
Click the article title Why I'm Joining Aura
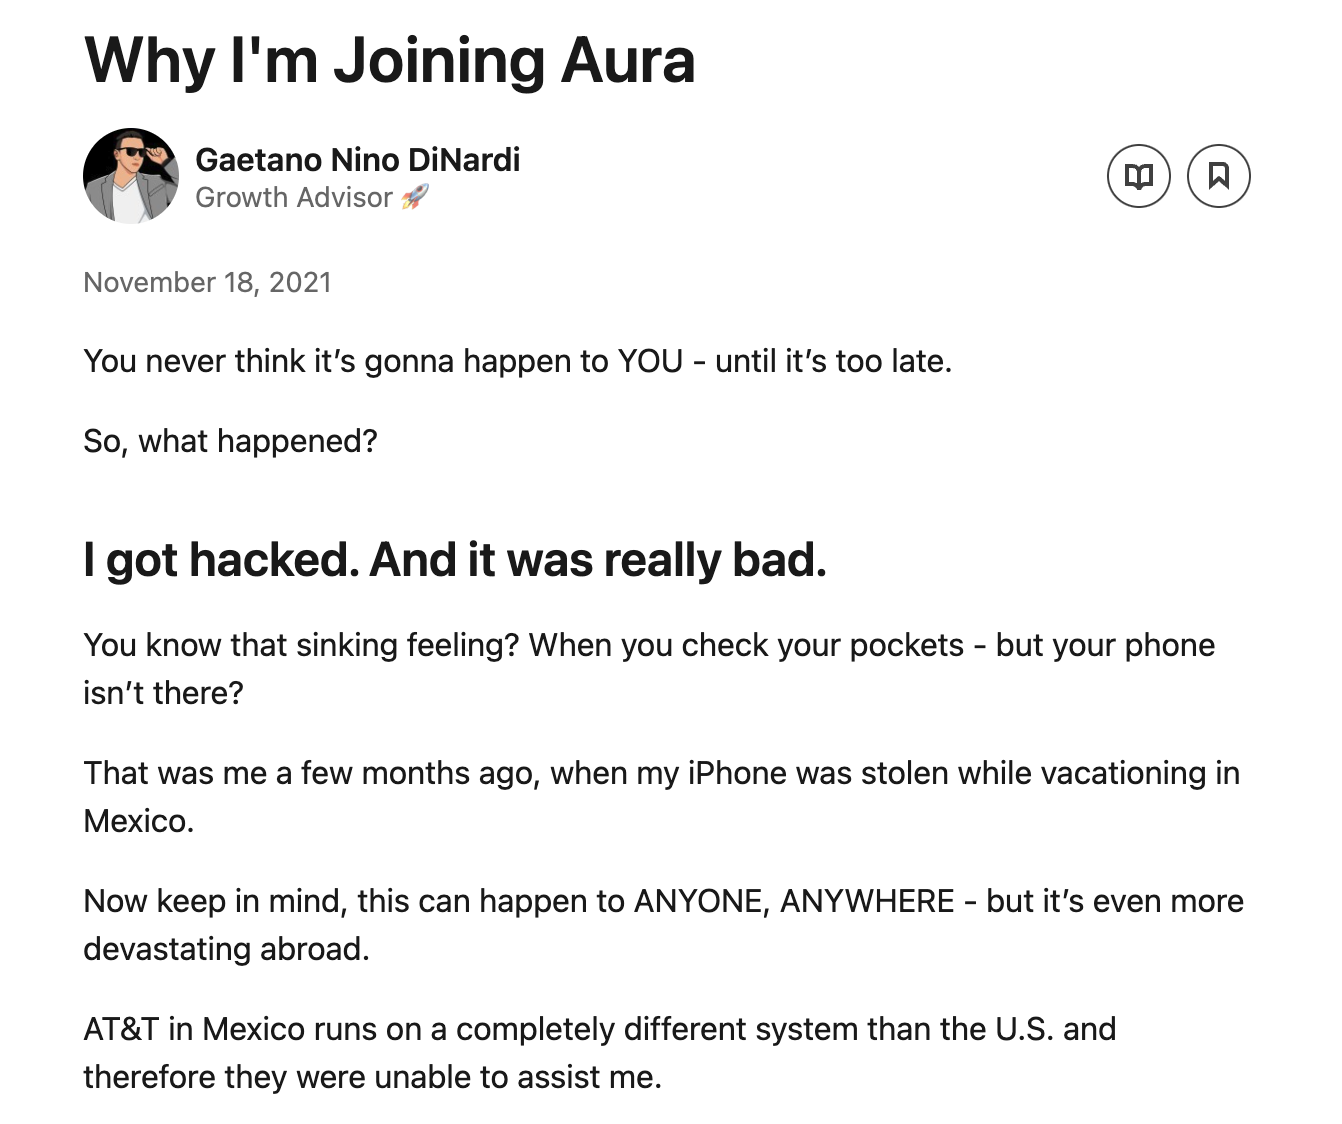pos(389,60)
